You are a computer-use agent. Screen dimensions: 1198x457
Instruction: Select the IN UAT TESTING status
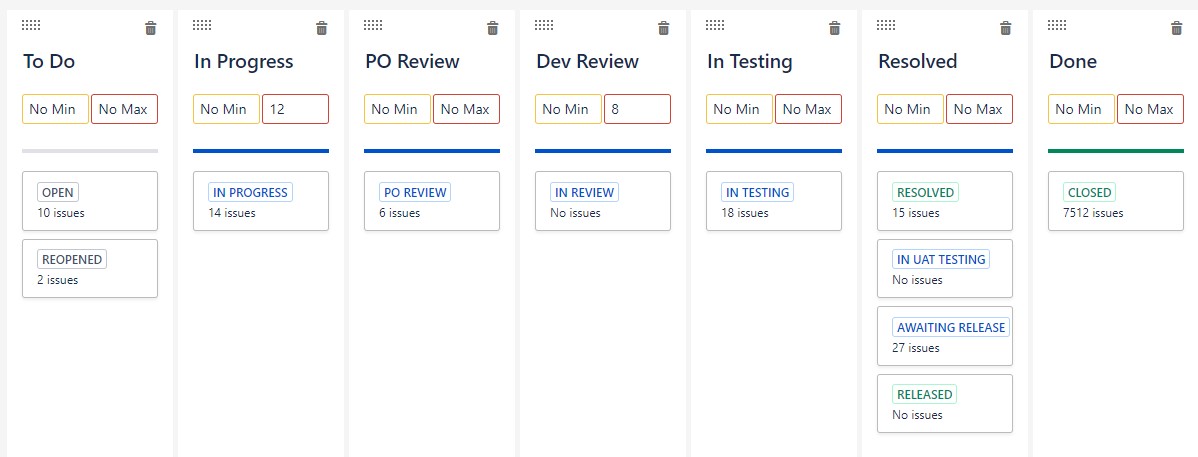pos(945,268)
